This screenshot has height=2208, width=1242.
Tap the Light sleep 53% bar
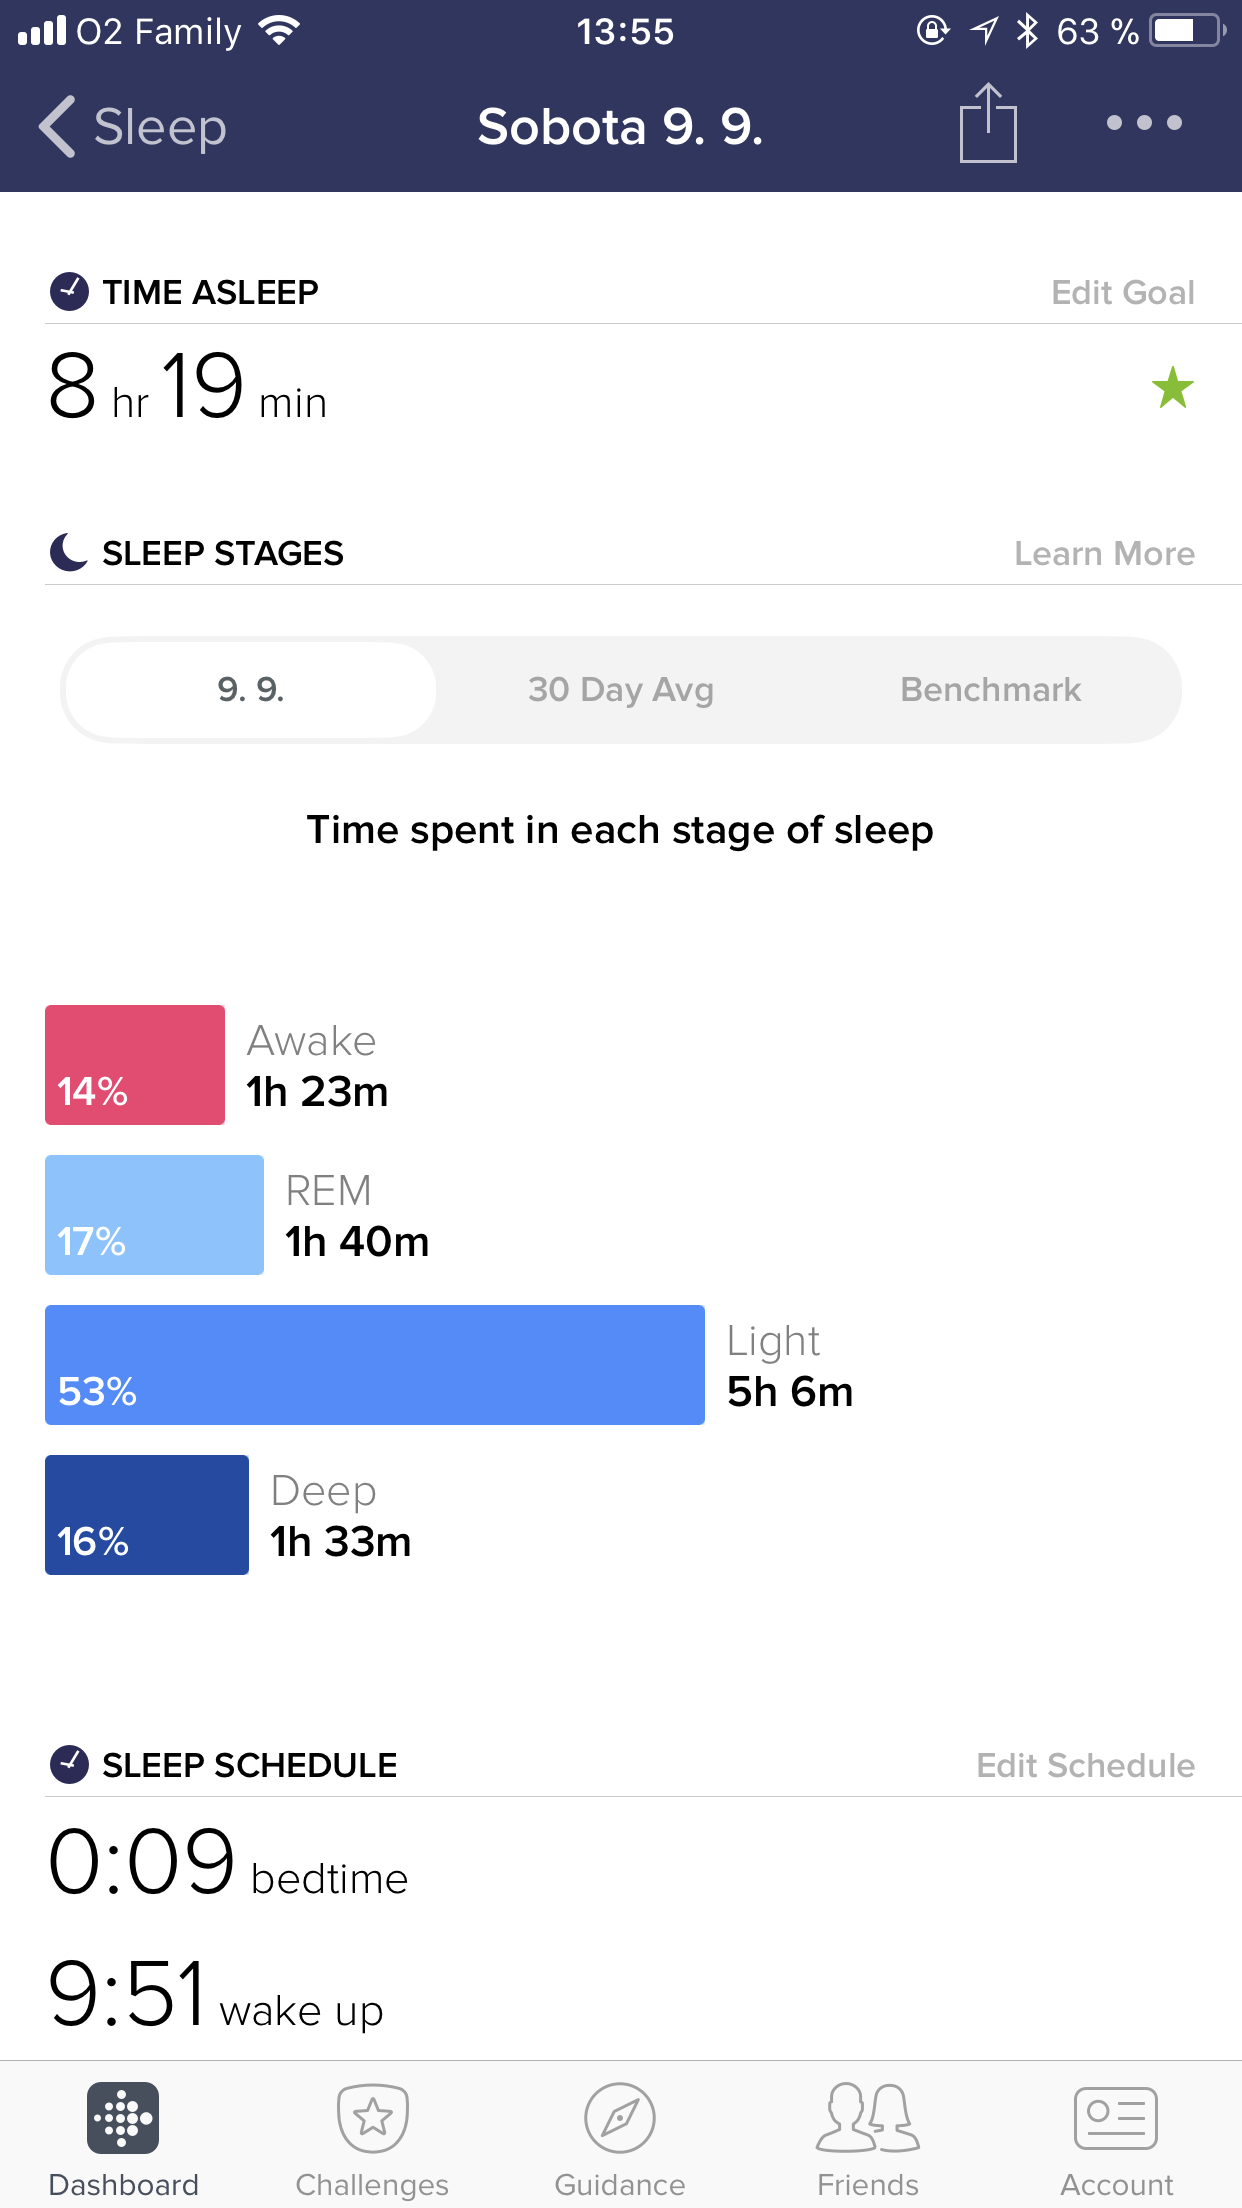(x=375, y=1365)
